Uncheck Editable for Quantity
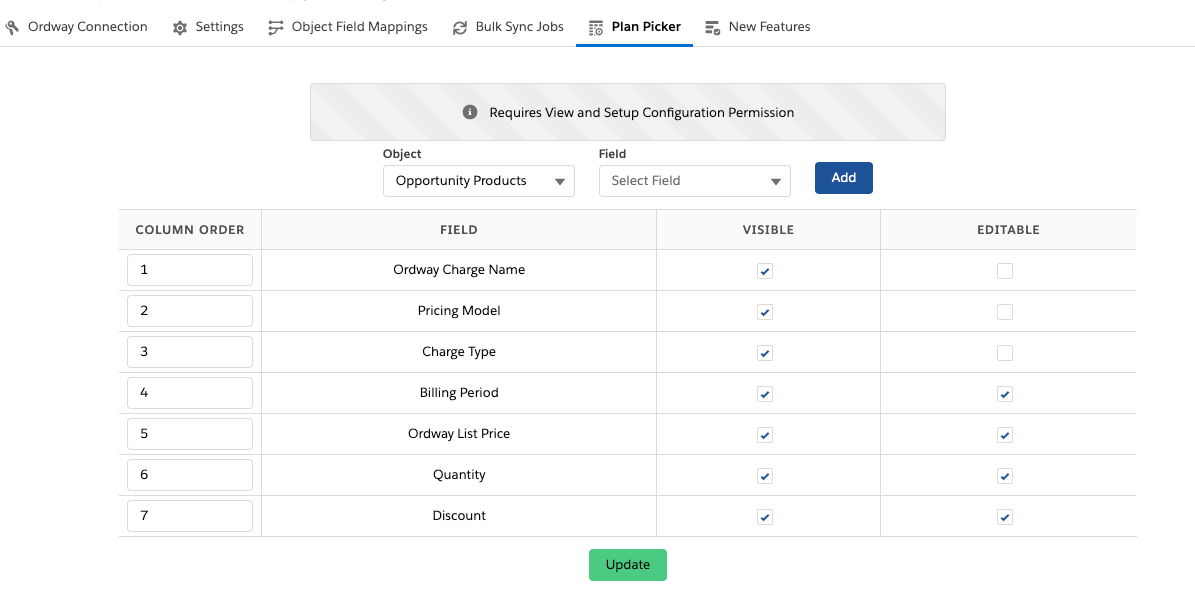This screenshot has width=1195, height=613. click(x=1005, y=477)
